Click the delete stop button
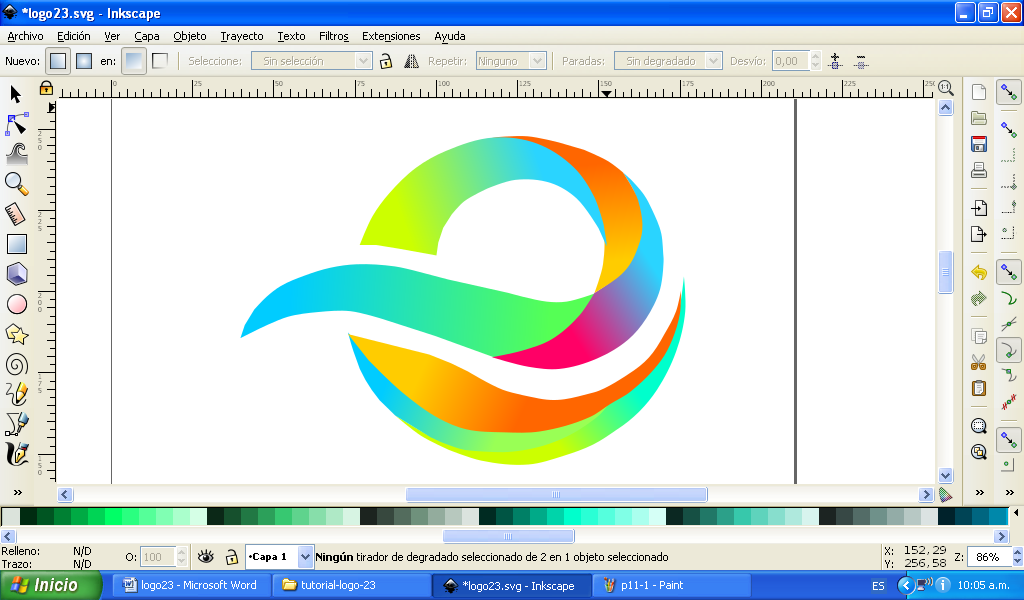 (x=861, y=61)
